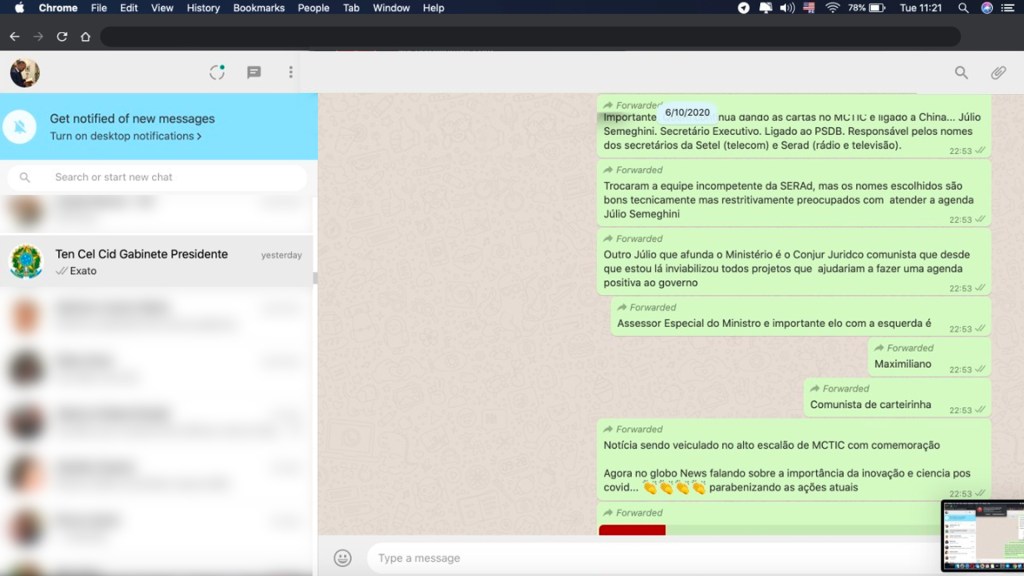Open the battery status menu showing 78%
Viewport: 1024px width, 576px height.
point(869,8)
